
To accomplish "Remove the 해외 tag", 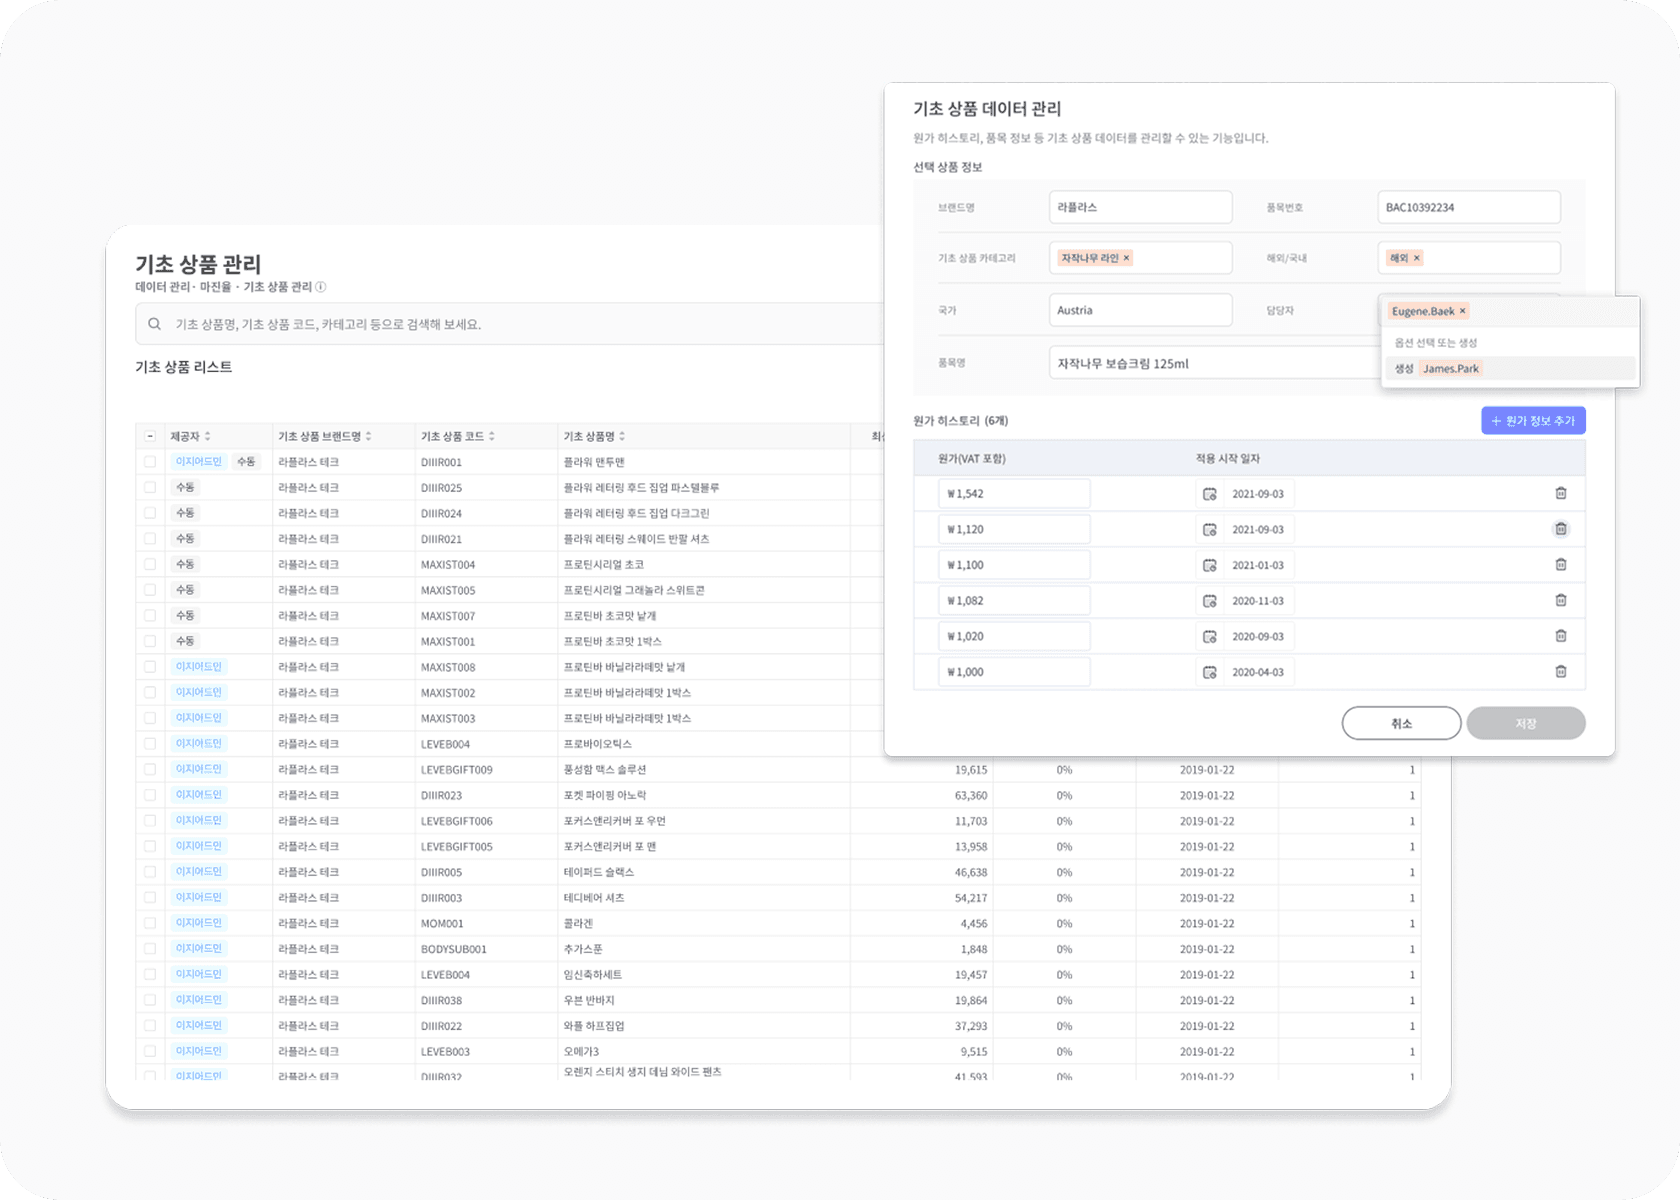I will coord(1416,258).
